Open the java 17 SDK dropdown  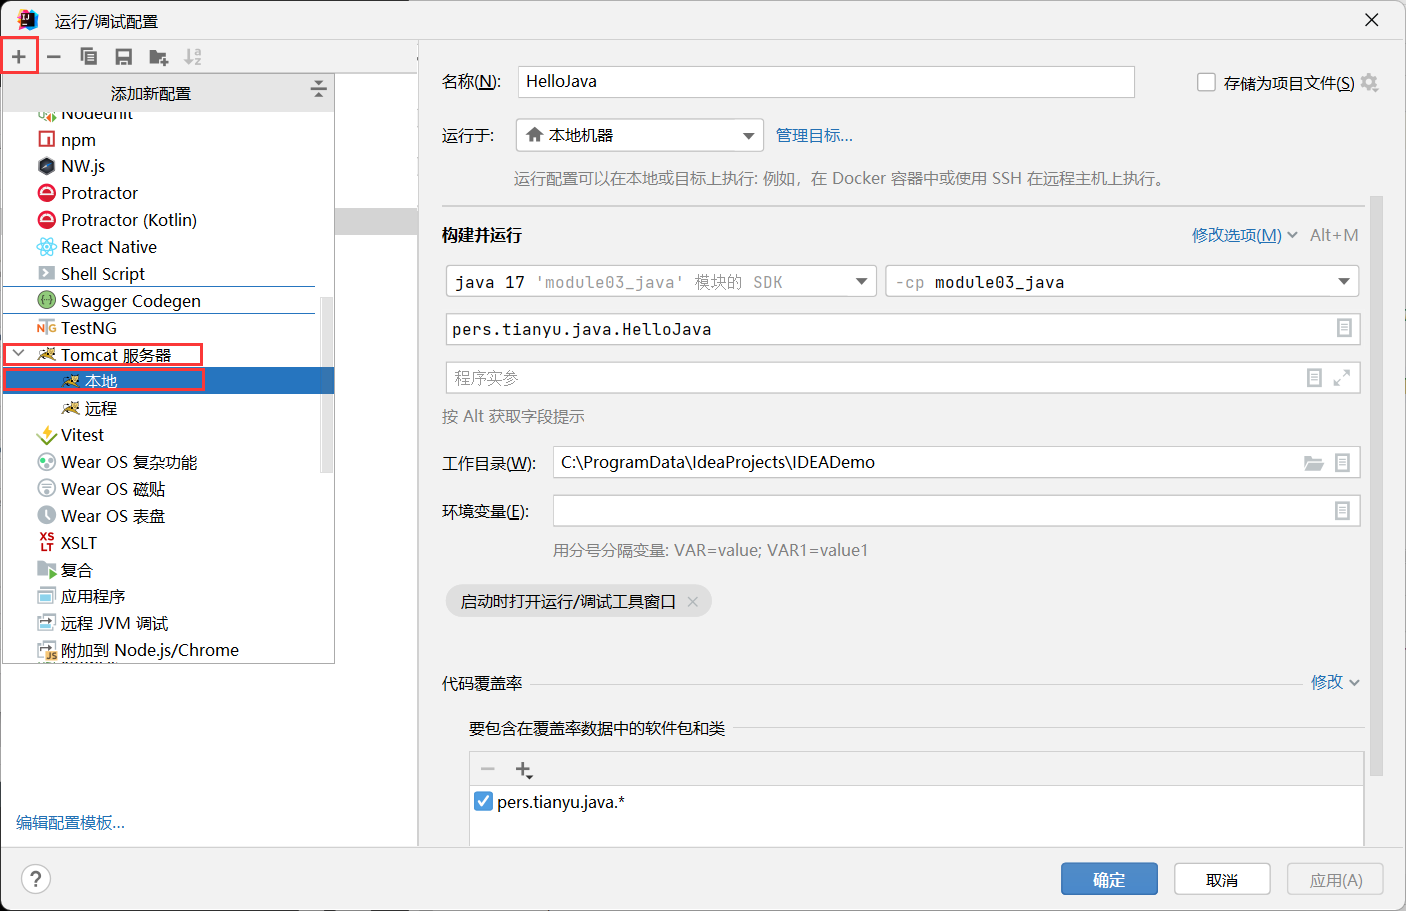coord(661,281)
